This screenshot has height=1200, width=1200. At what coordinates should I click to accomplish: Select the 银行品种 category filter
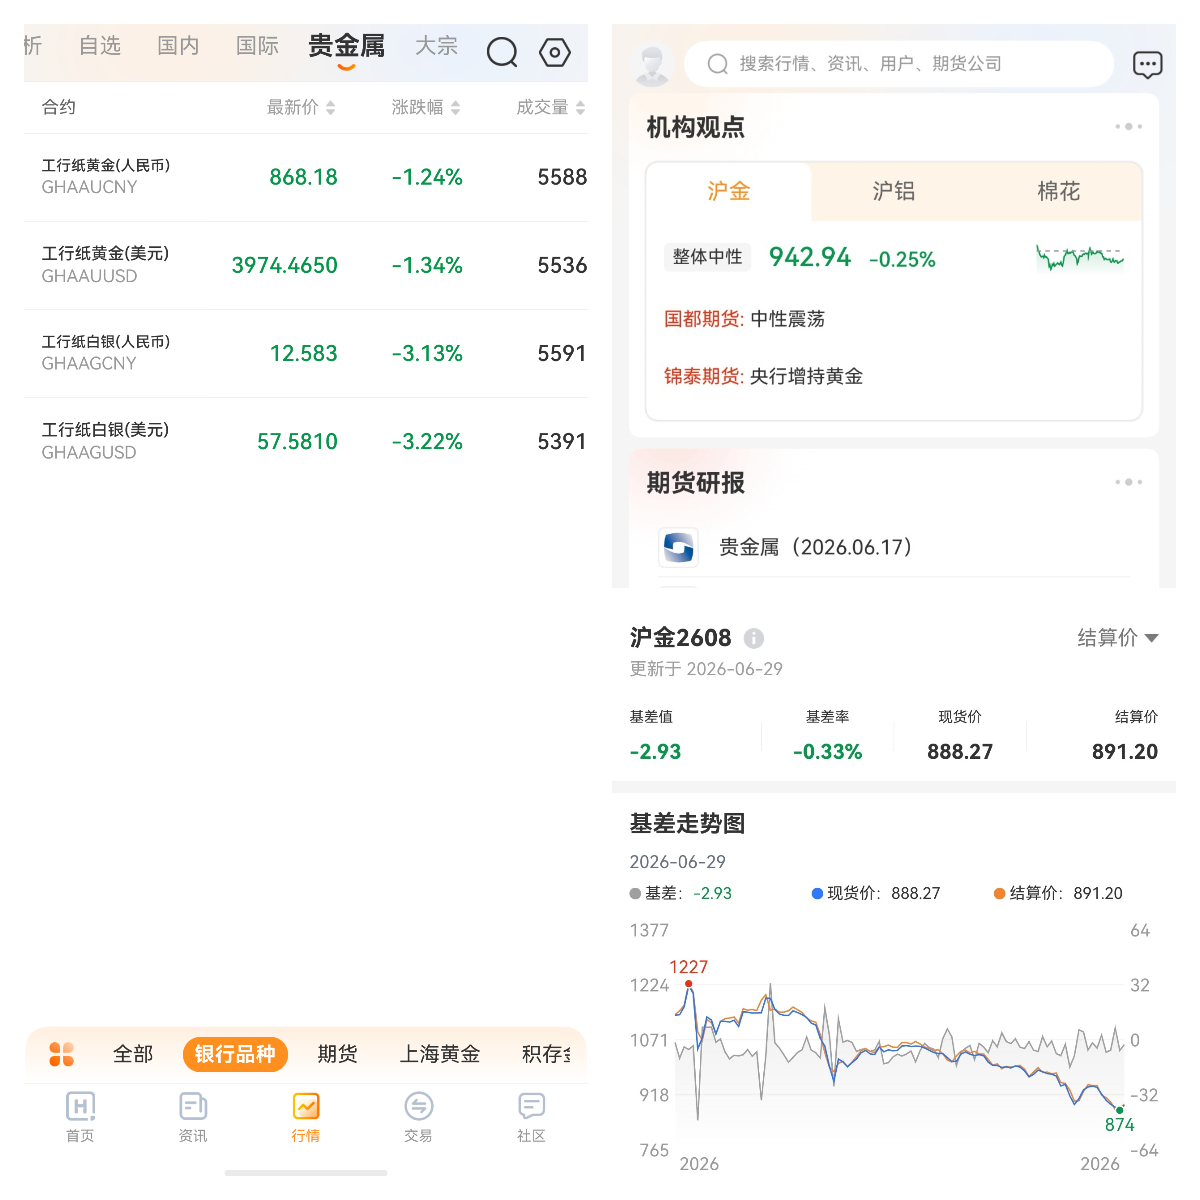[x=235, y=1054]
